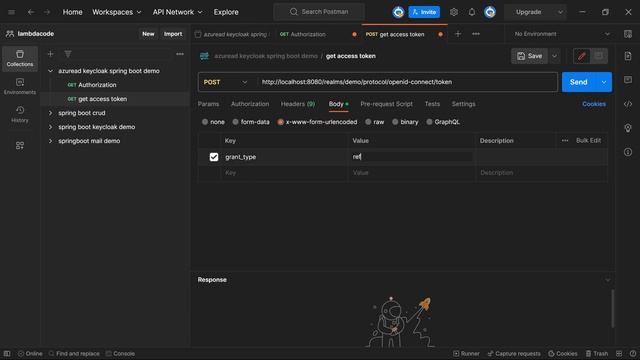
Task: Open the Cookies link
Action: tap(594, 104)
